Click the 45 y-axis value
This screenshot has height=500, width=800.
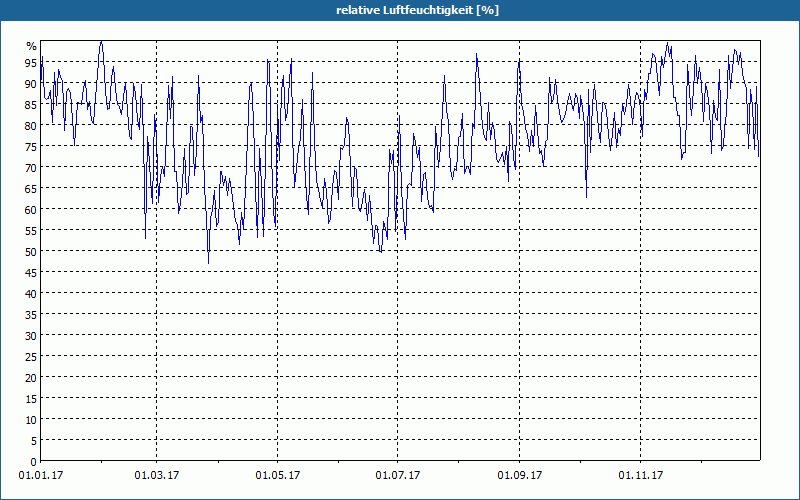click(x=31, y=272)
